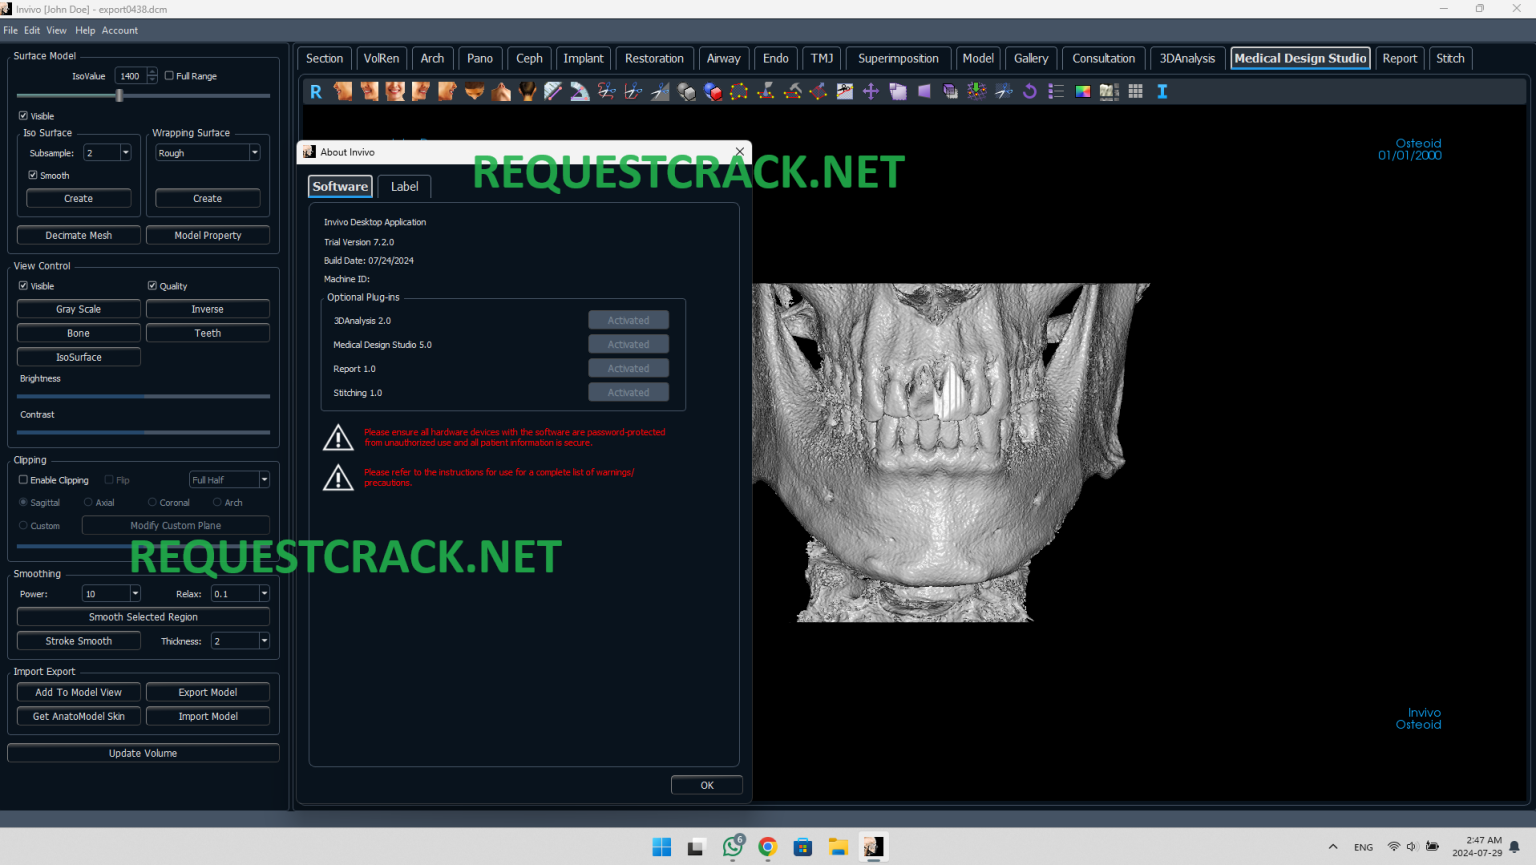Click OK in the About Invivo dialog
The width and height of the screenshot is (1536, 865).
706,785
